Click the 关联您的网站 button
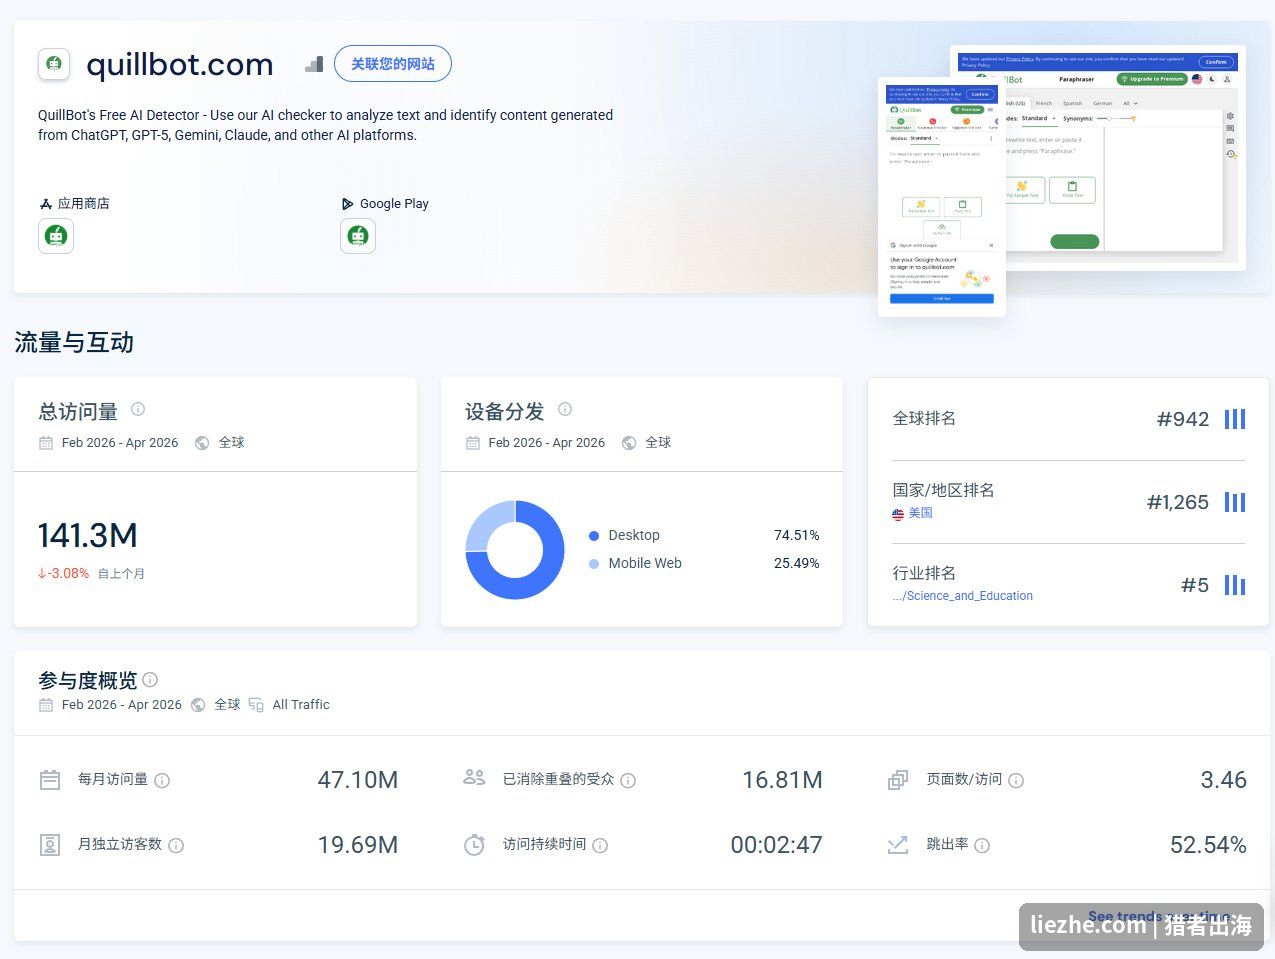This screenshot has height=959, width=1275. point(393,64)
